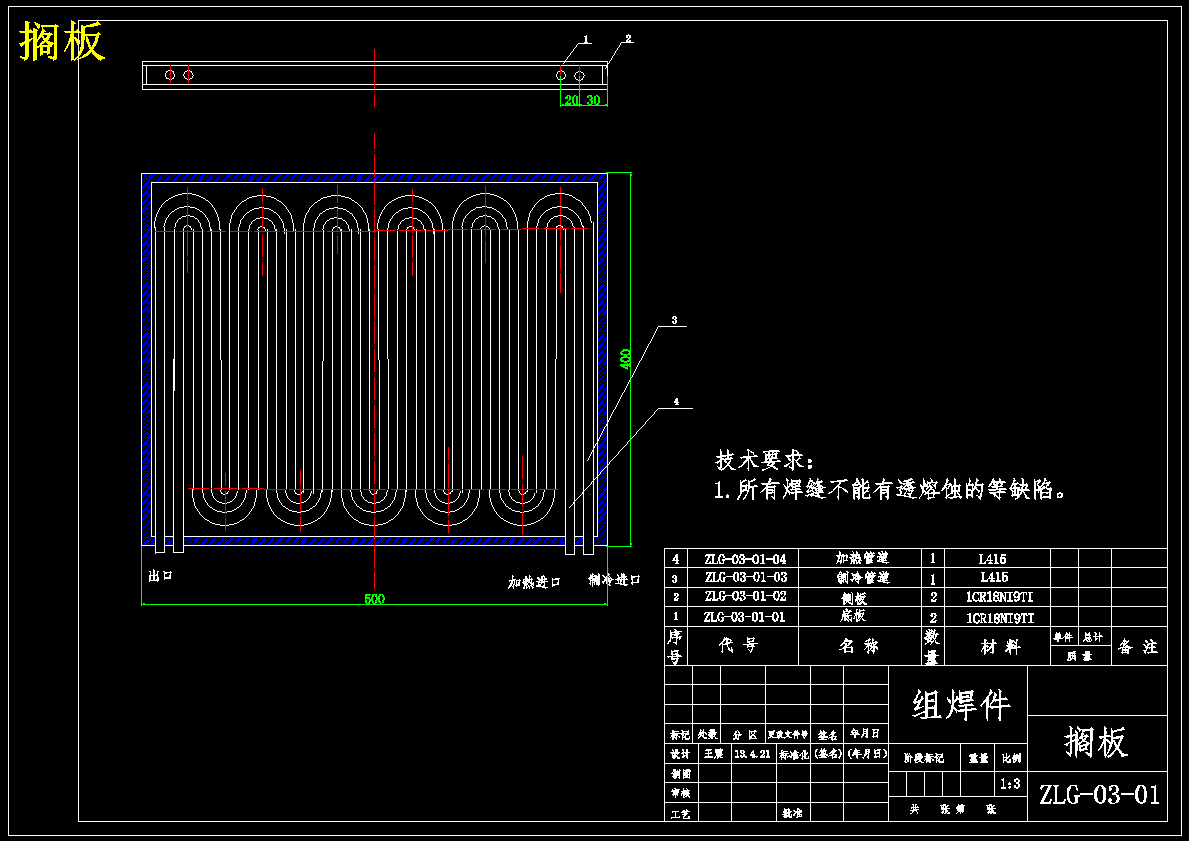Select the yellow 搁板 title text
The width and height of the screenshot is (1189, 841).
click(x=62, y=41)
